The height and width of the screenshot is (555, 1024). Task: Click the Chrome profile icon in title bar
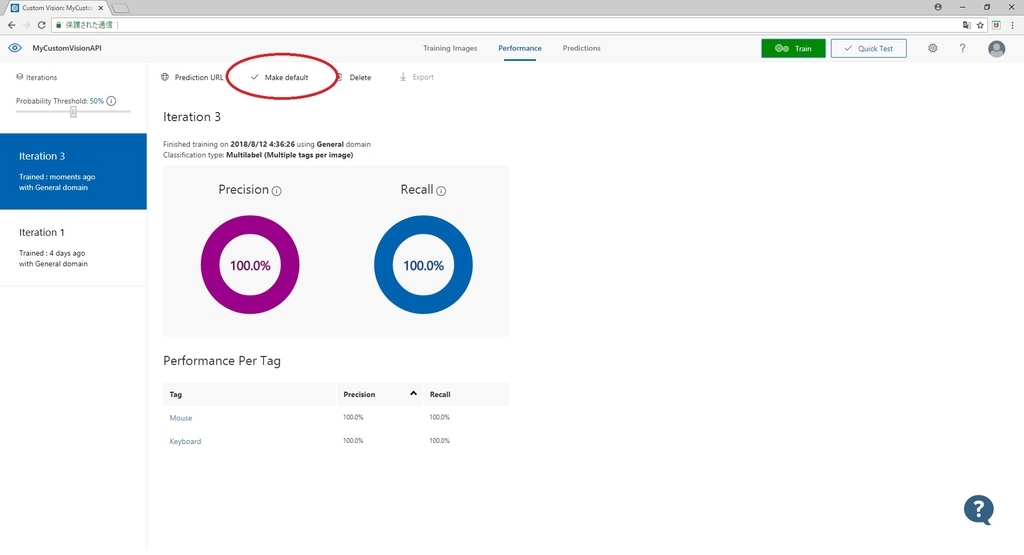point(938,7)
